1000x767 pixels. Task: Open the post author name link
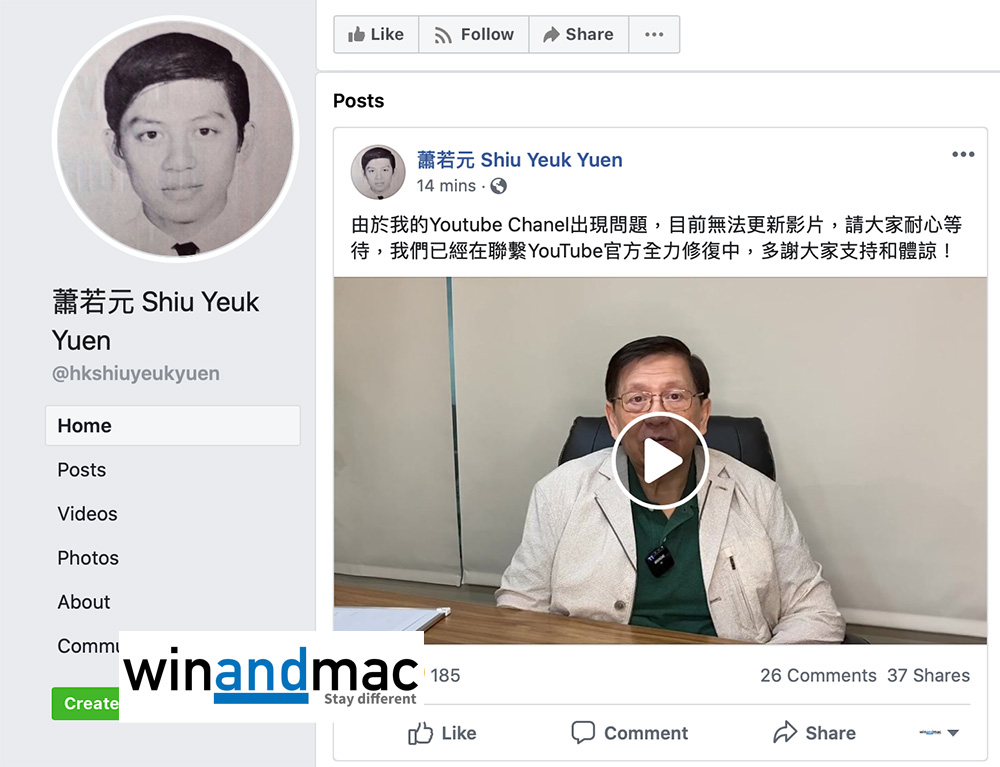520,159
